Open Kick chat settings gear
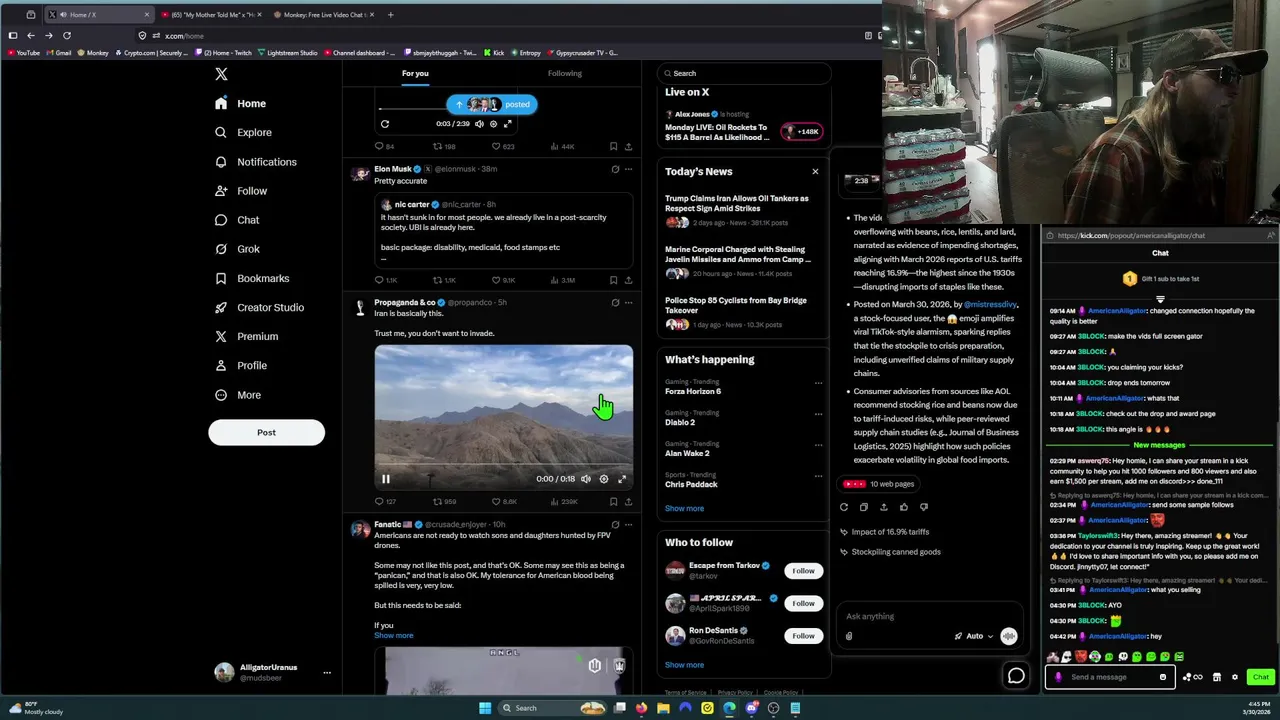The width and height of the screenshot is (1280, 720). pos(1235,677)
